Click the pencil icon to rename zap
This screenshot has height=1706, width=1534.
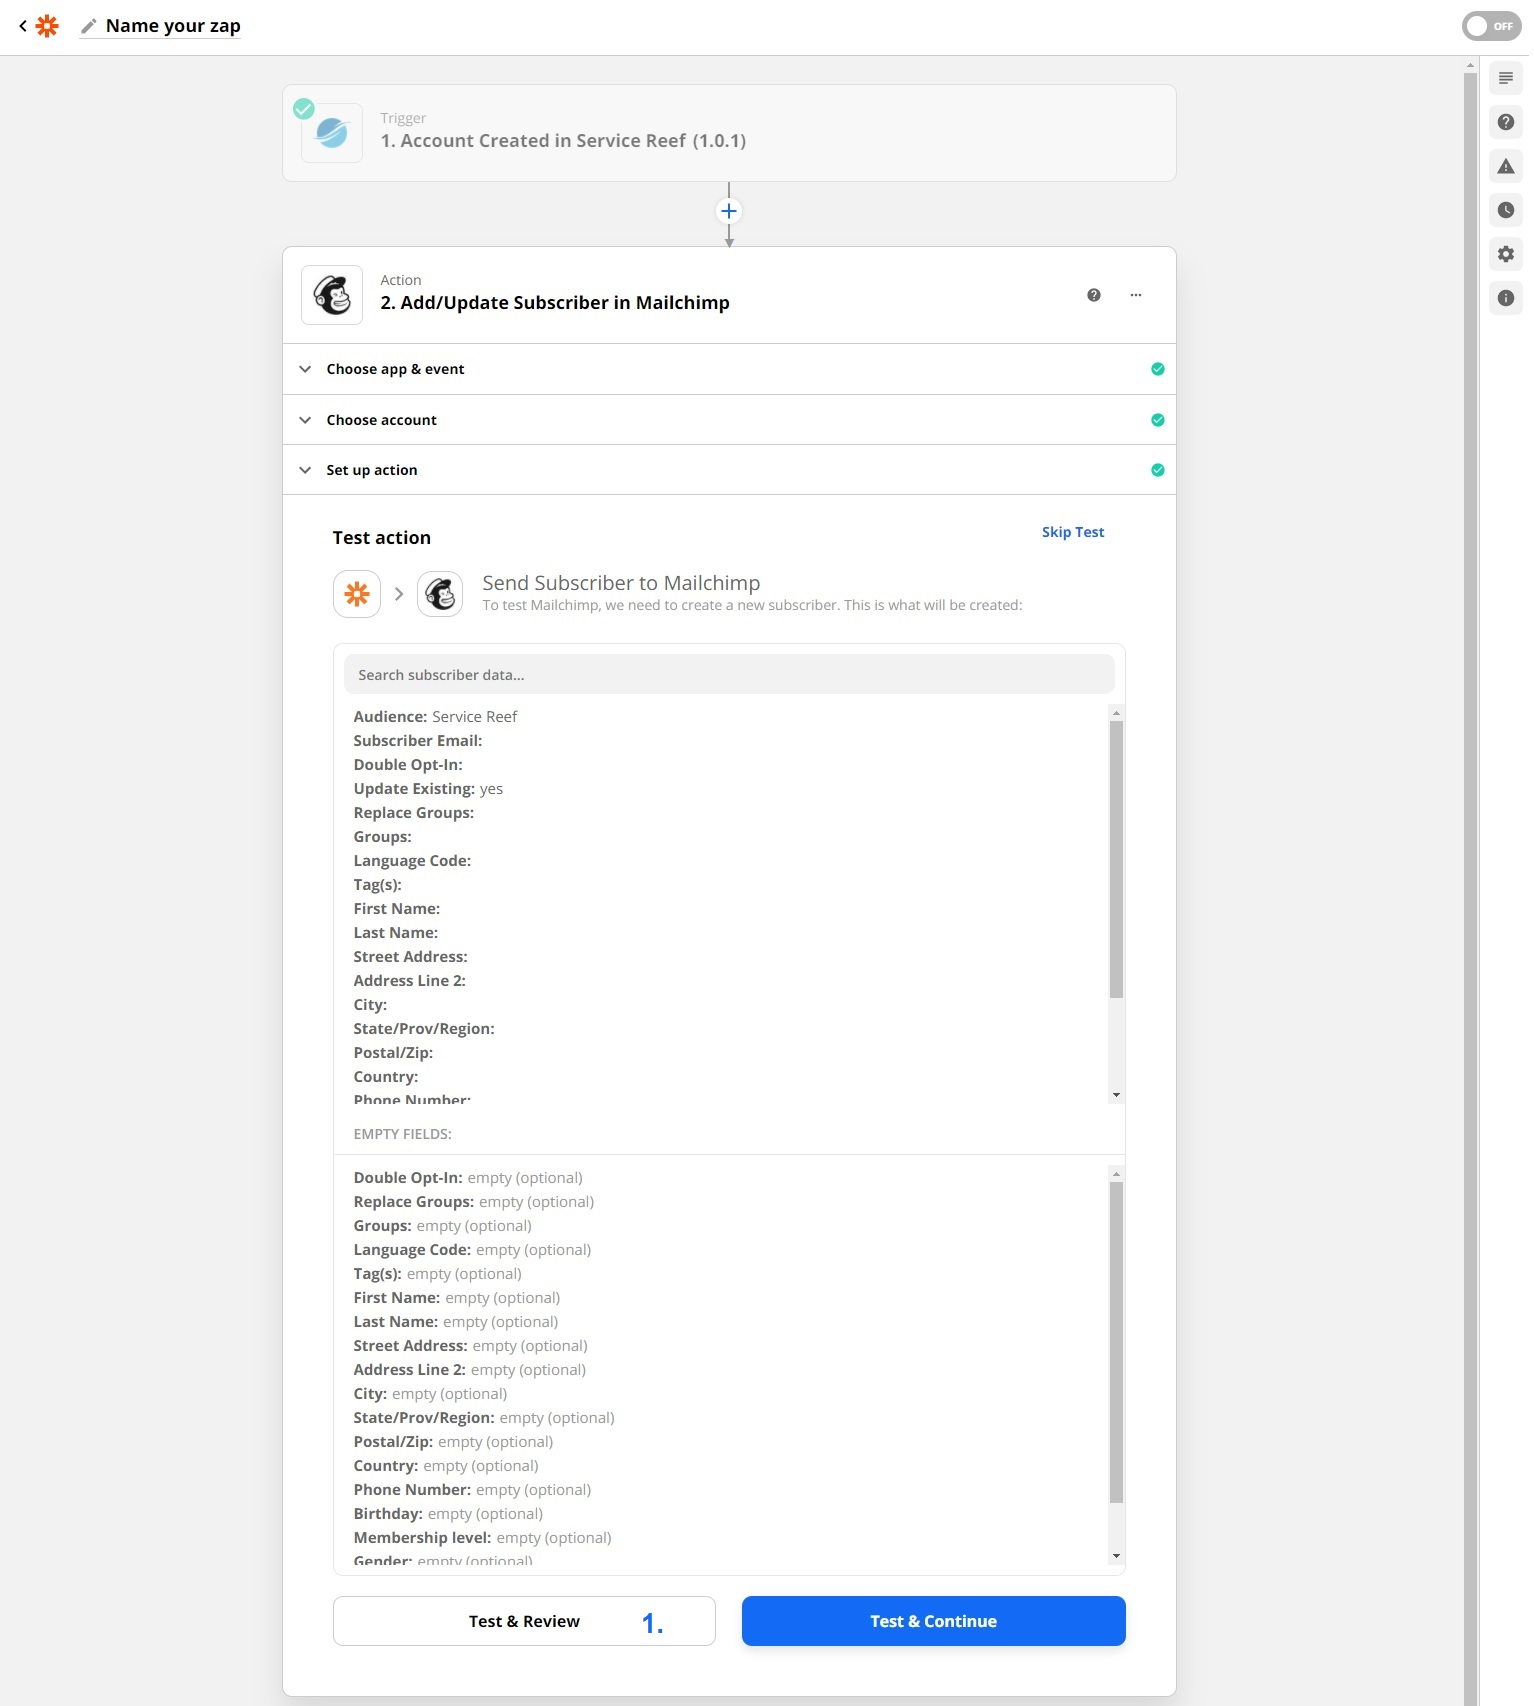point(89,26)
